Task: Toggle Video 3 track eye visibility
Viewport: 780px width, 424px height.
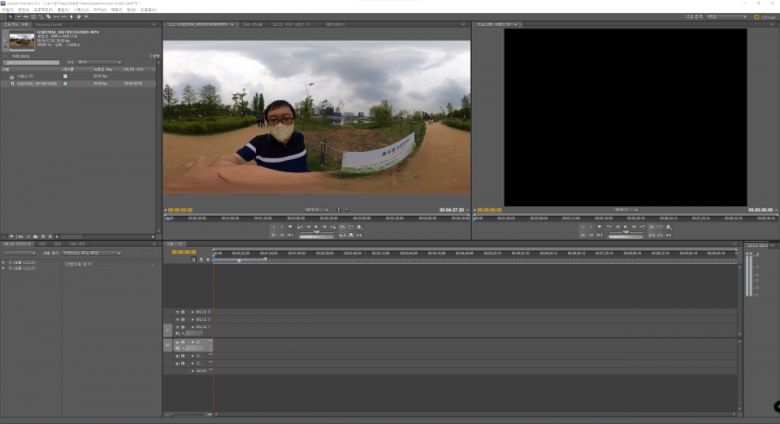Action: point(178,312)
